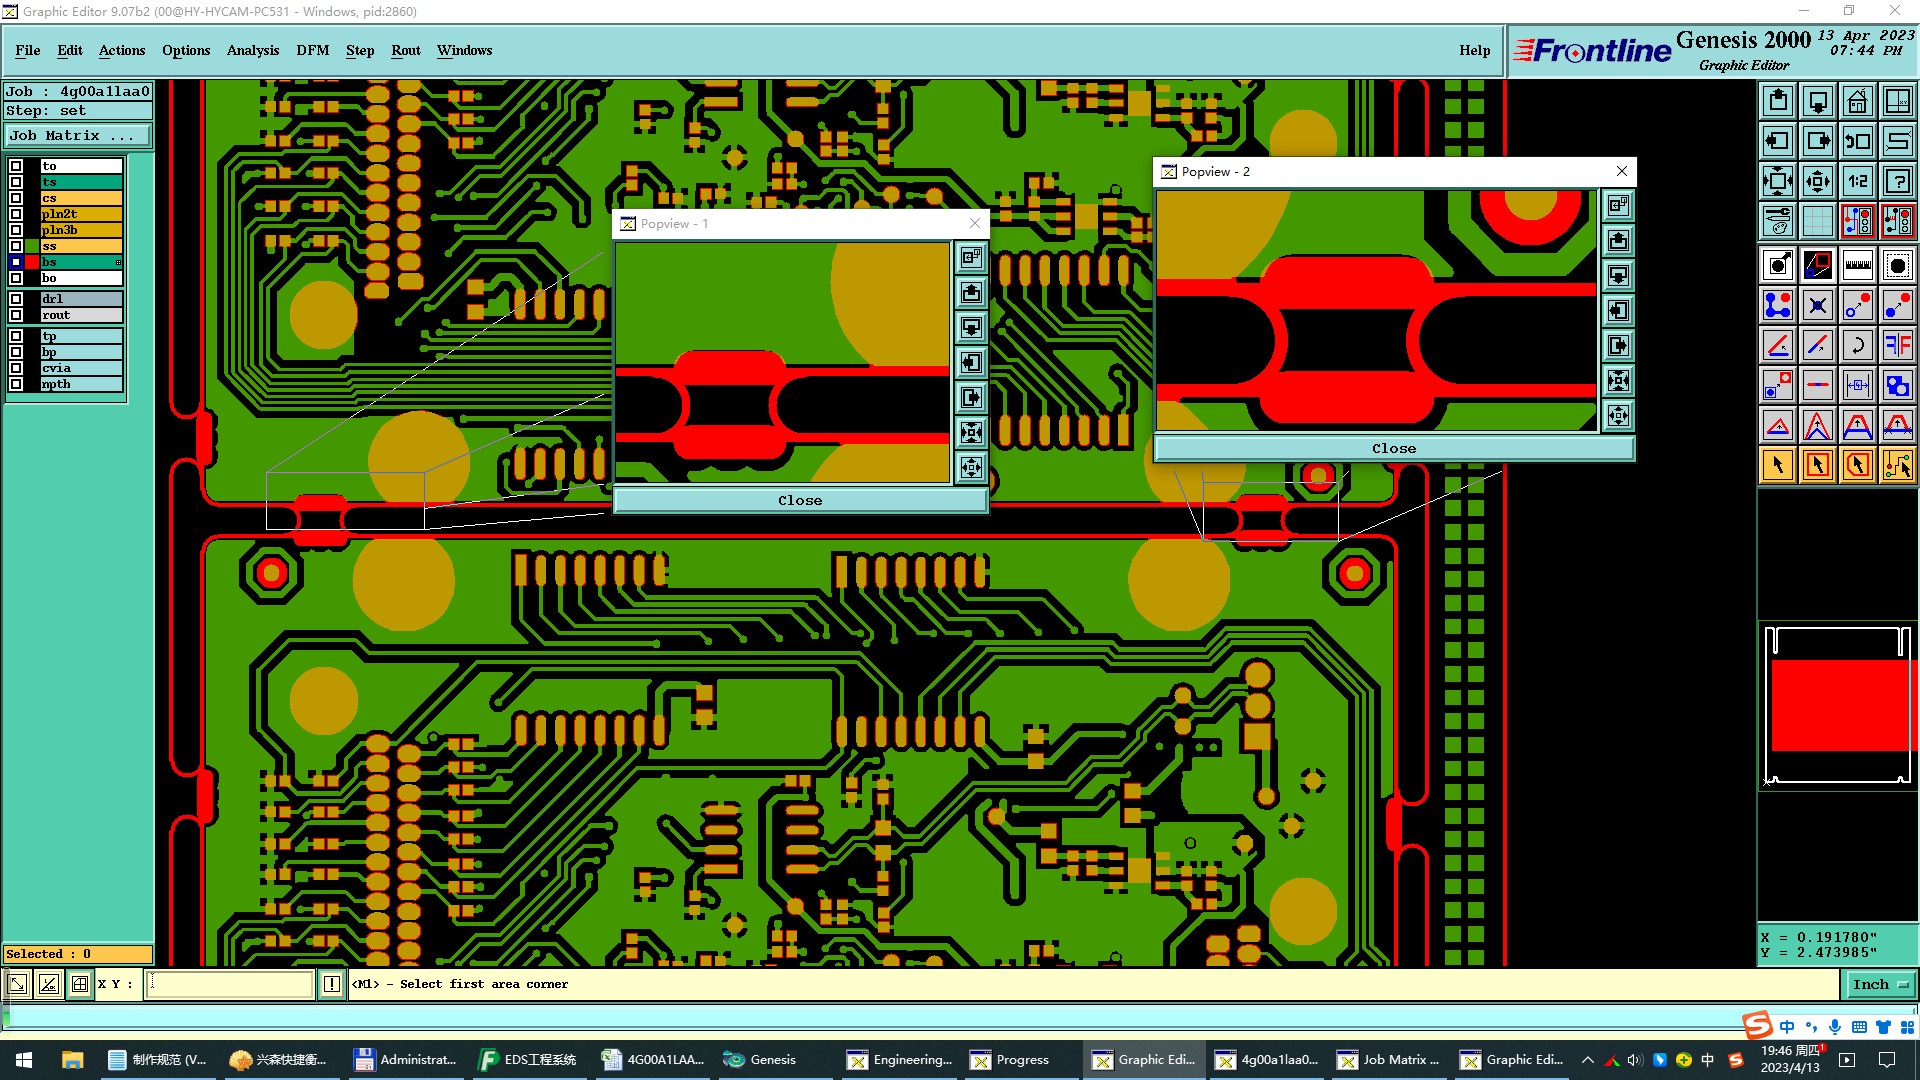Toggle the checkbox for layer cs

coord(16,198)
